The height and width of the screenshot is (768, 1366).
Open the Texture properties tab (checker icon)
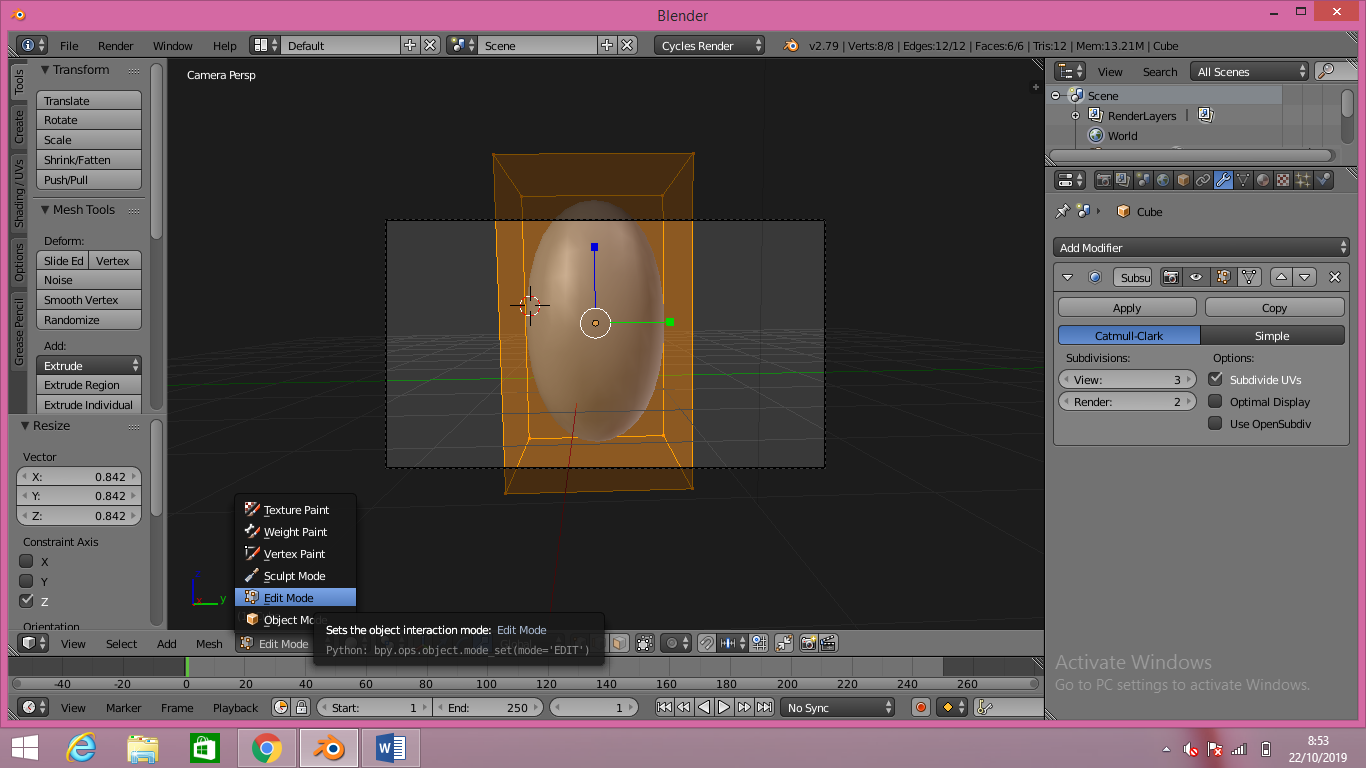coord(1283,180)
